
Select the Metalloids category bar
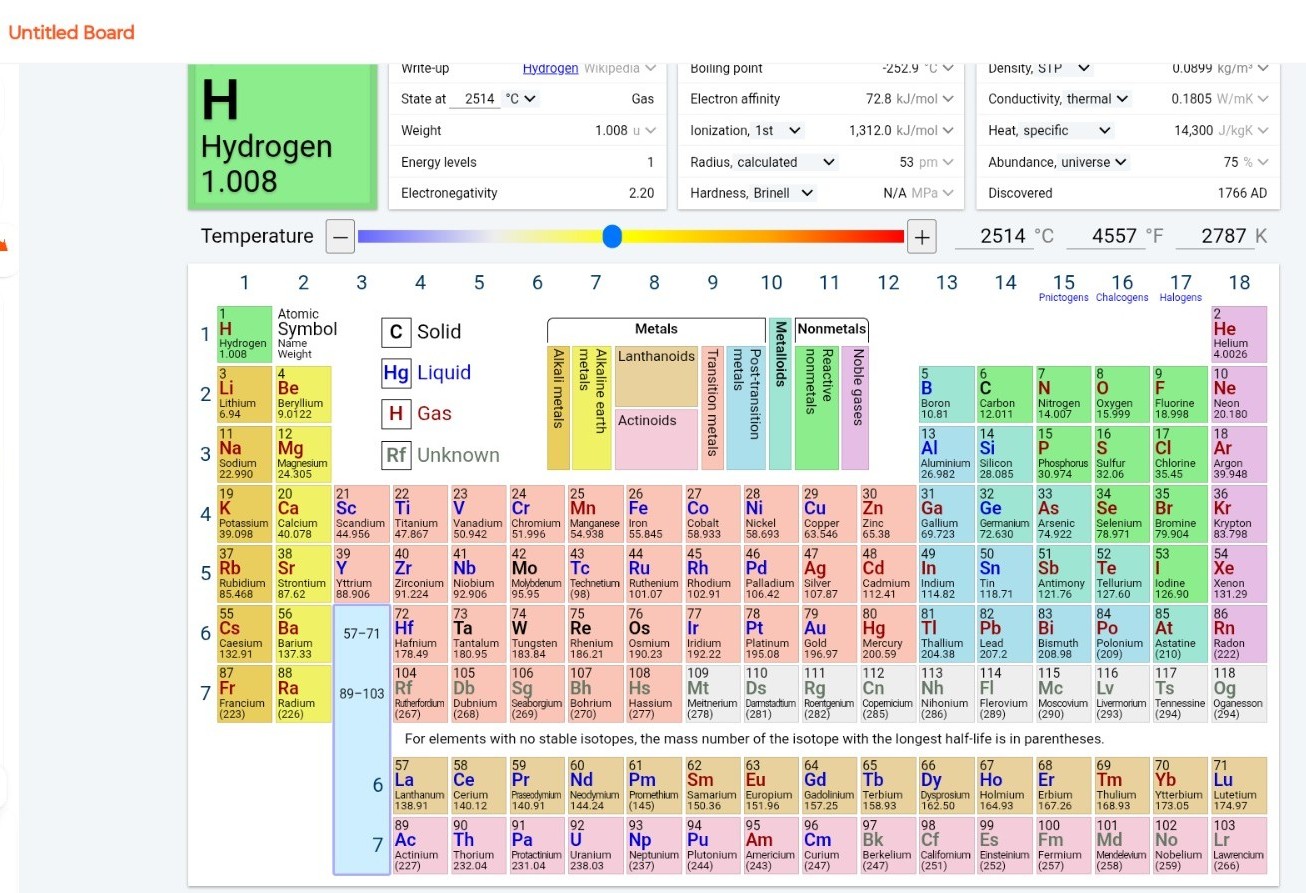780,394
